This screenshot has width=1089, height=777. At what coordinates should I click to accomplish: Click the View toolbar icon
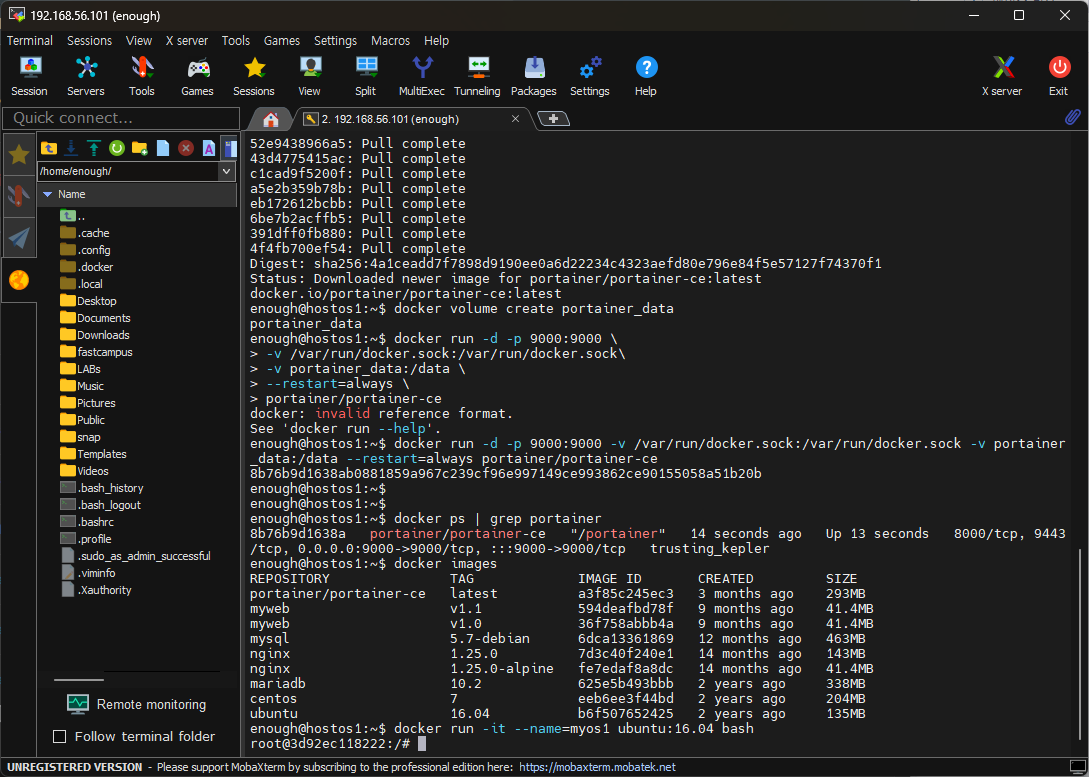(x=310, y=76)
